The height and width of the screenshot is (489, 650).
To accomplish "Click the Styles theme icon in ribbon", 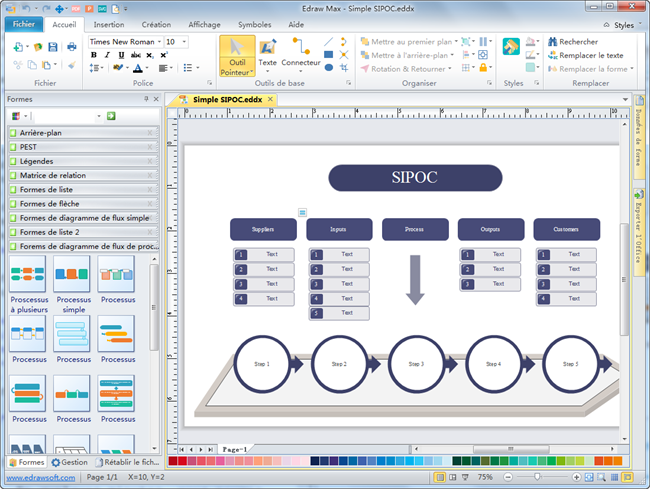I will (512, 47).
